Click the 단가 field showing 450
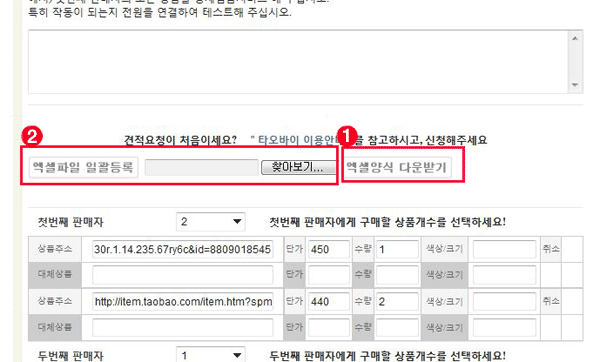This screenshot has width=600, height=362. [329, 249]
